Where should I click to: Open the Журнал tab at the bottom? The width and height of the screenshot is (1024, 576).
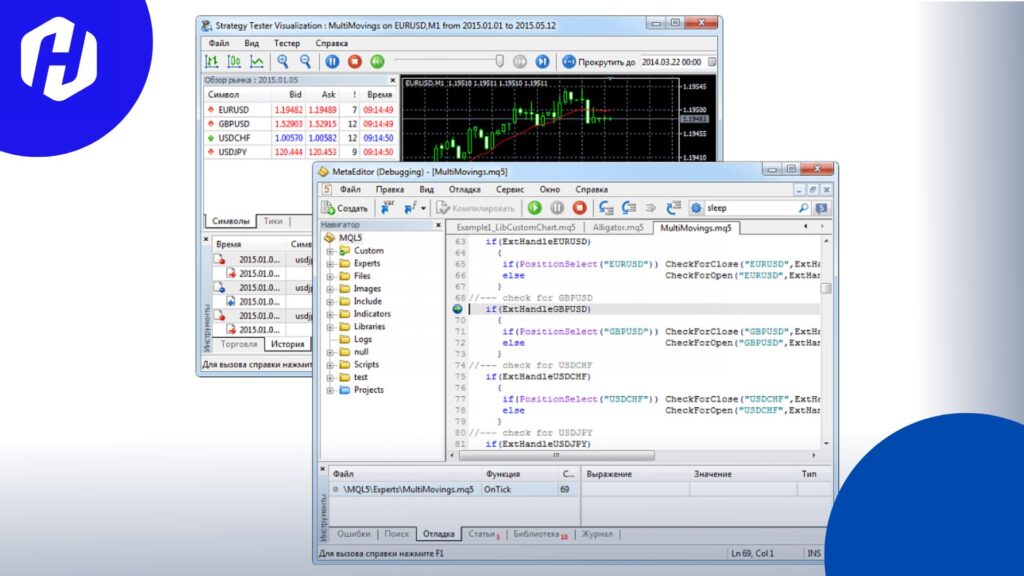pyautogui.click(x=598, y=534)
